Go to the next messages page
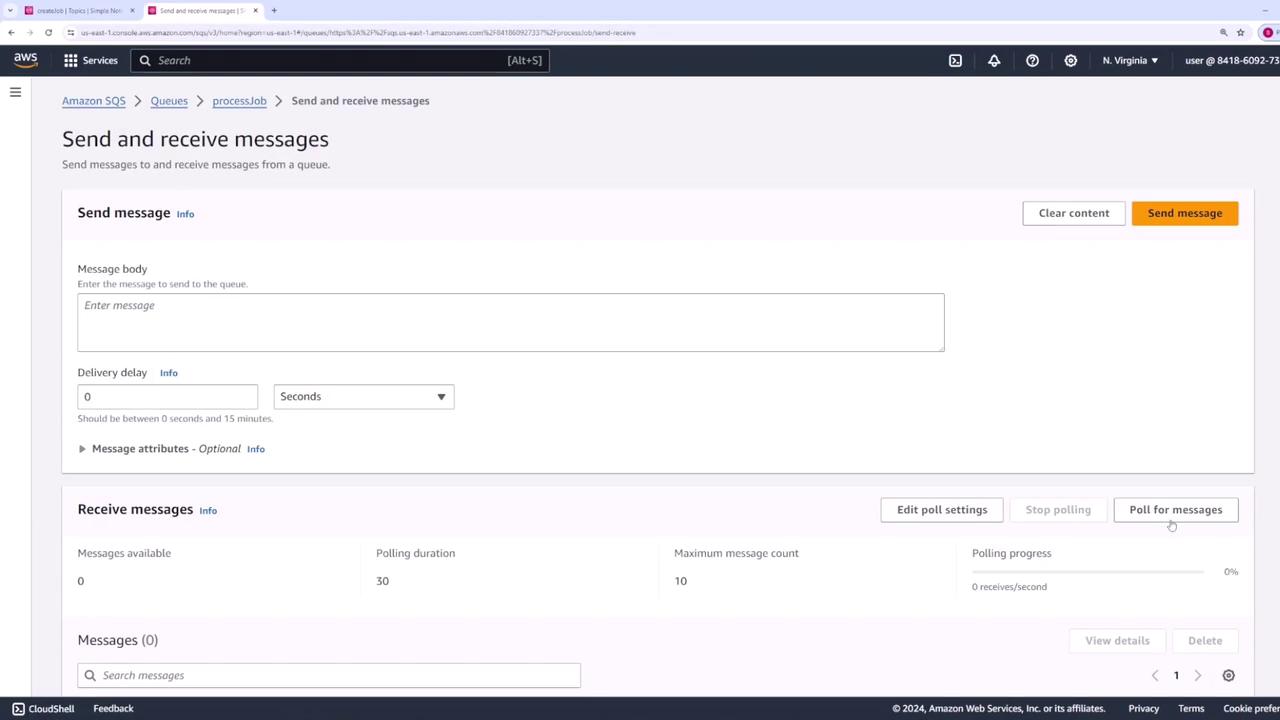This screenshot has width=1280, height=720. pos(1198,675)
